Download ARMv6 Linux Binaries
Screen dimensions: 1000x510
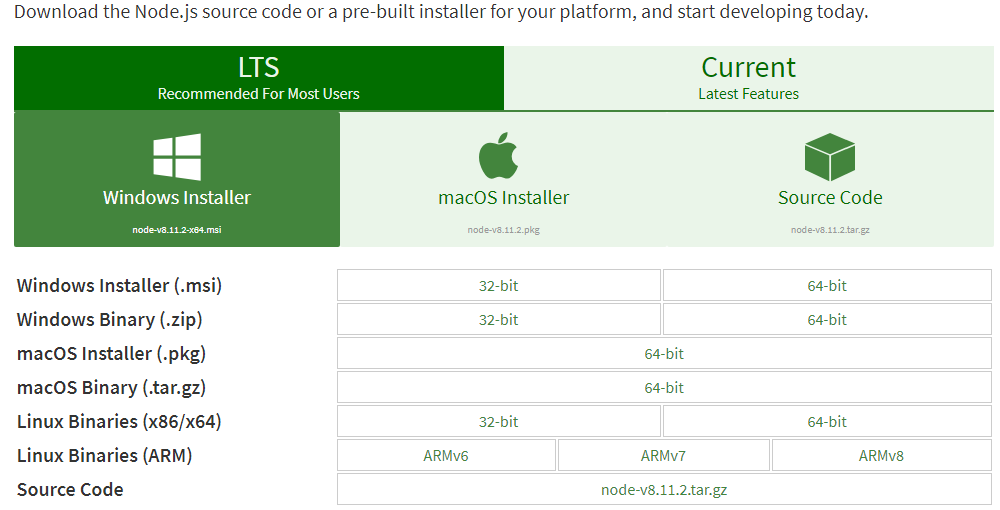pos(446,455)
